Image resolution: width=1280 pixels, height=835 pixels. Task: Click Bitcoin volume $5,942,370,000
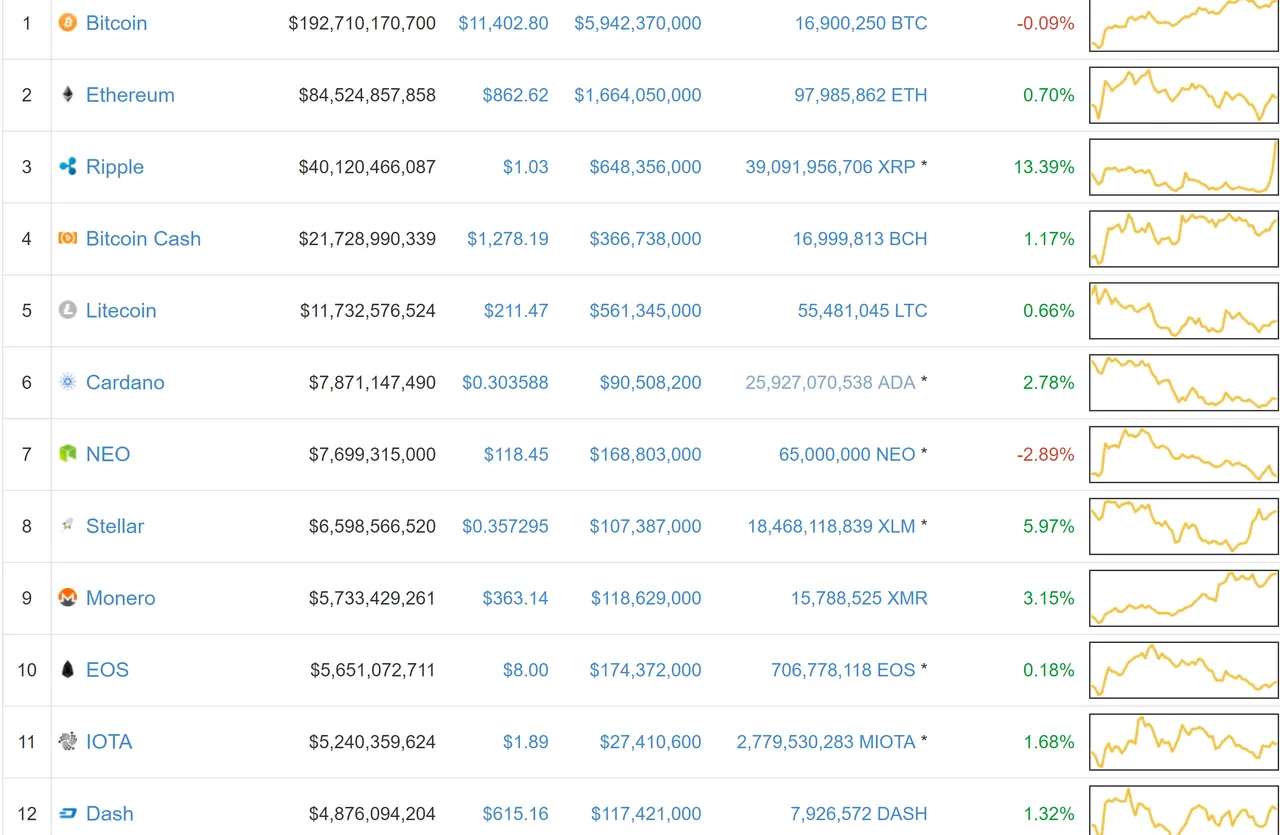[638, 23]
